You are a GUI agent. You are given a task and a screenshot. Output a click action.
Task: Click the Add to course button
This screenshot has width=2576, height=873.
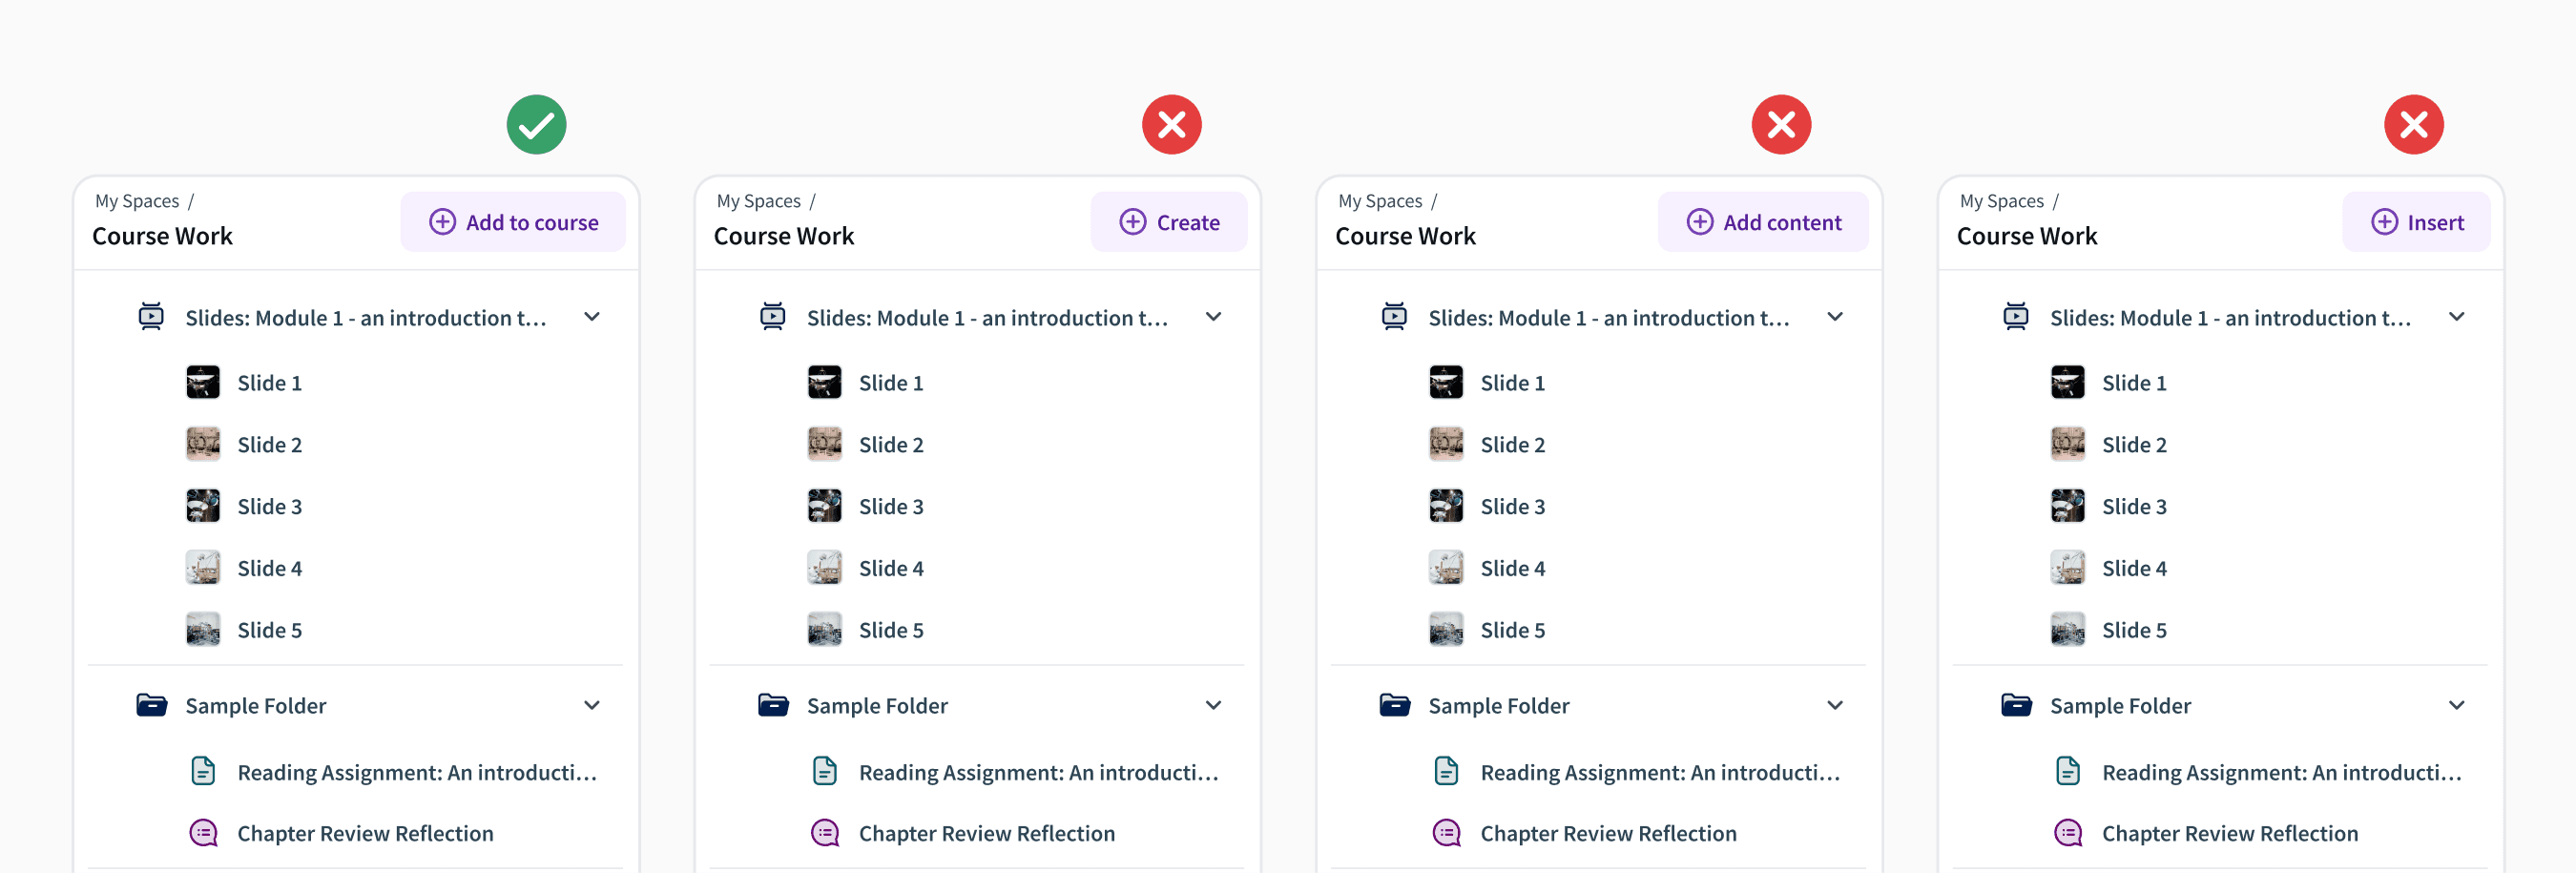click(x=513, y=221)
